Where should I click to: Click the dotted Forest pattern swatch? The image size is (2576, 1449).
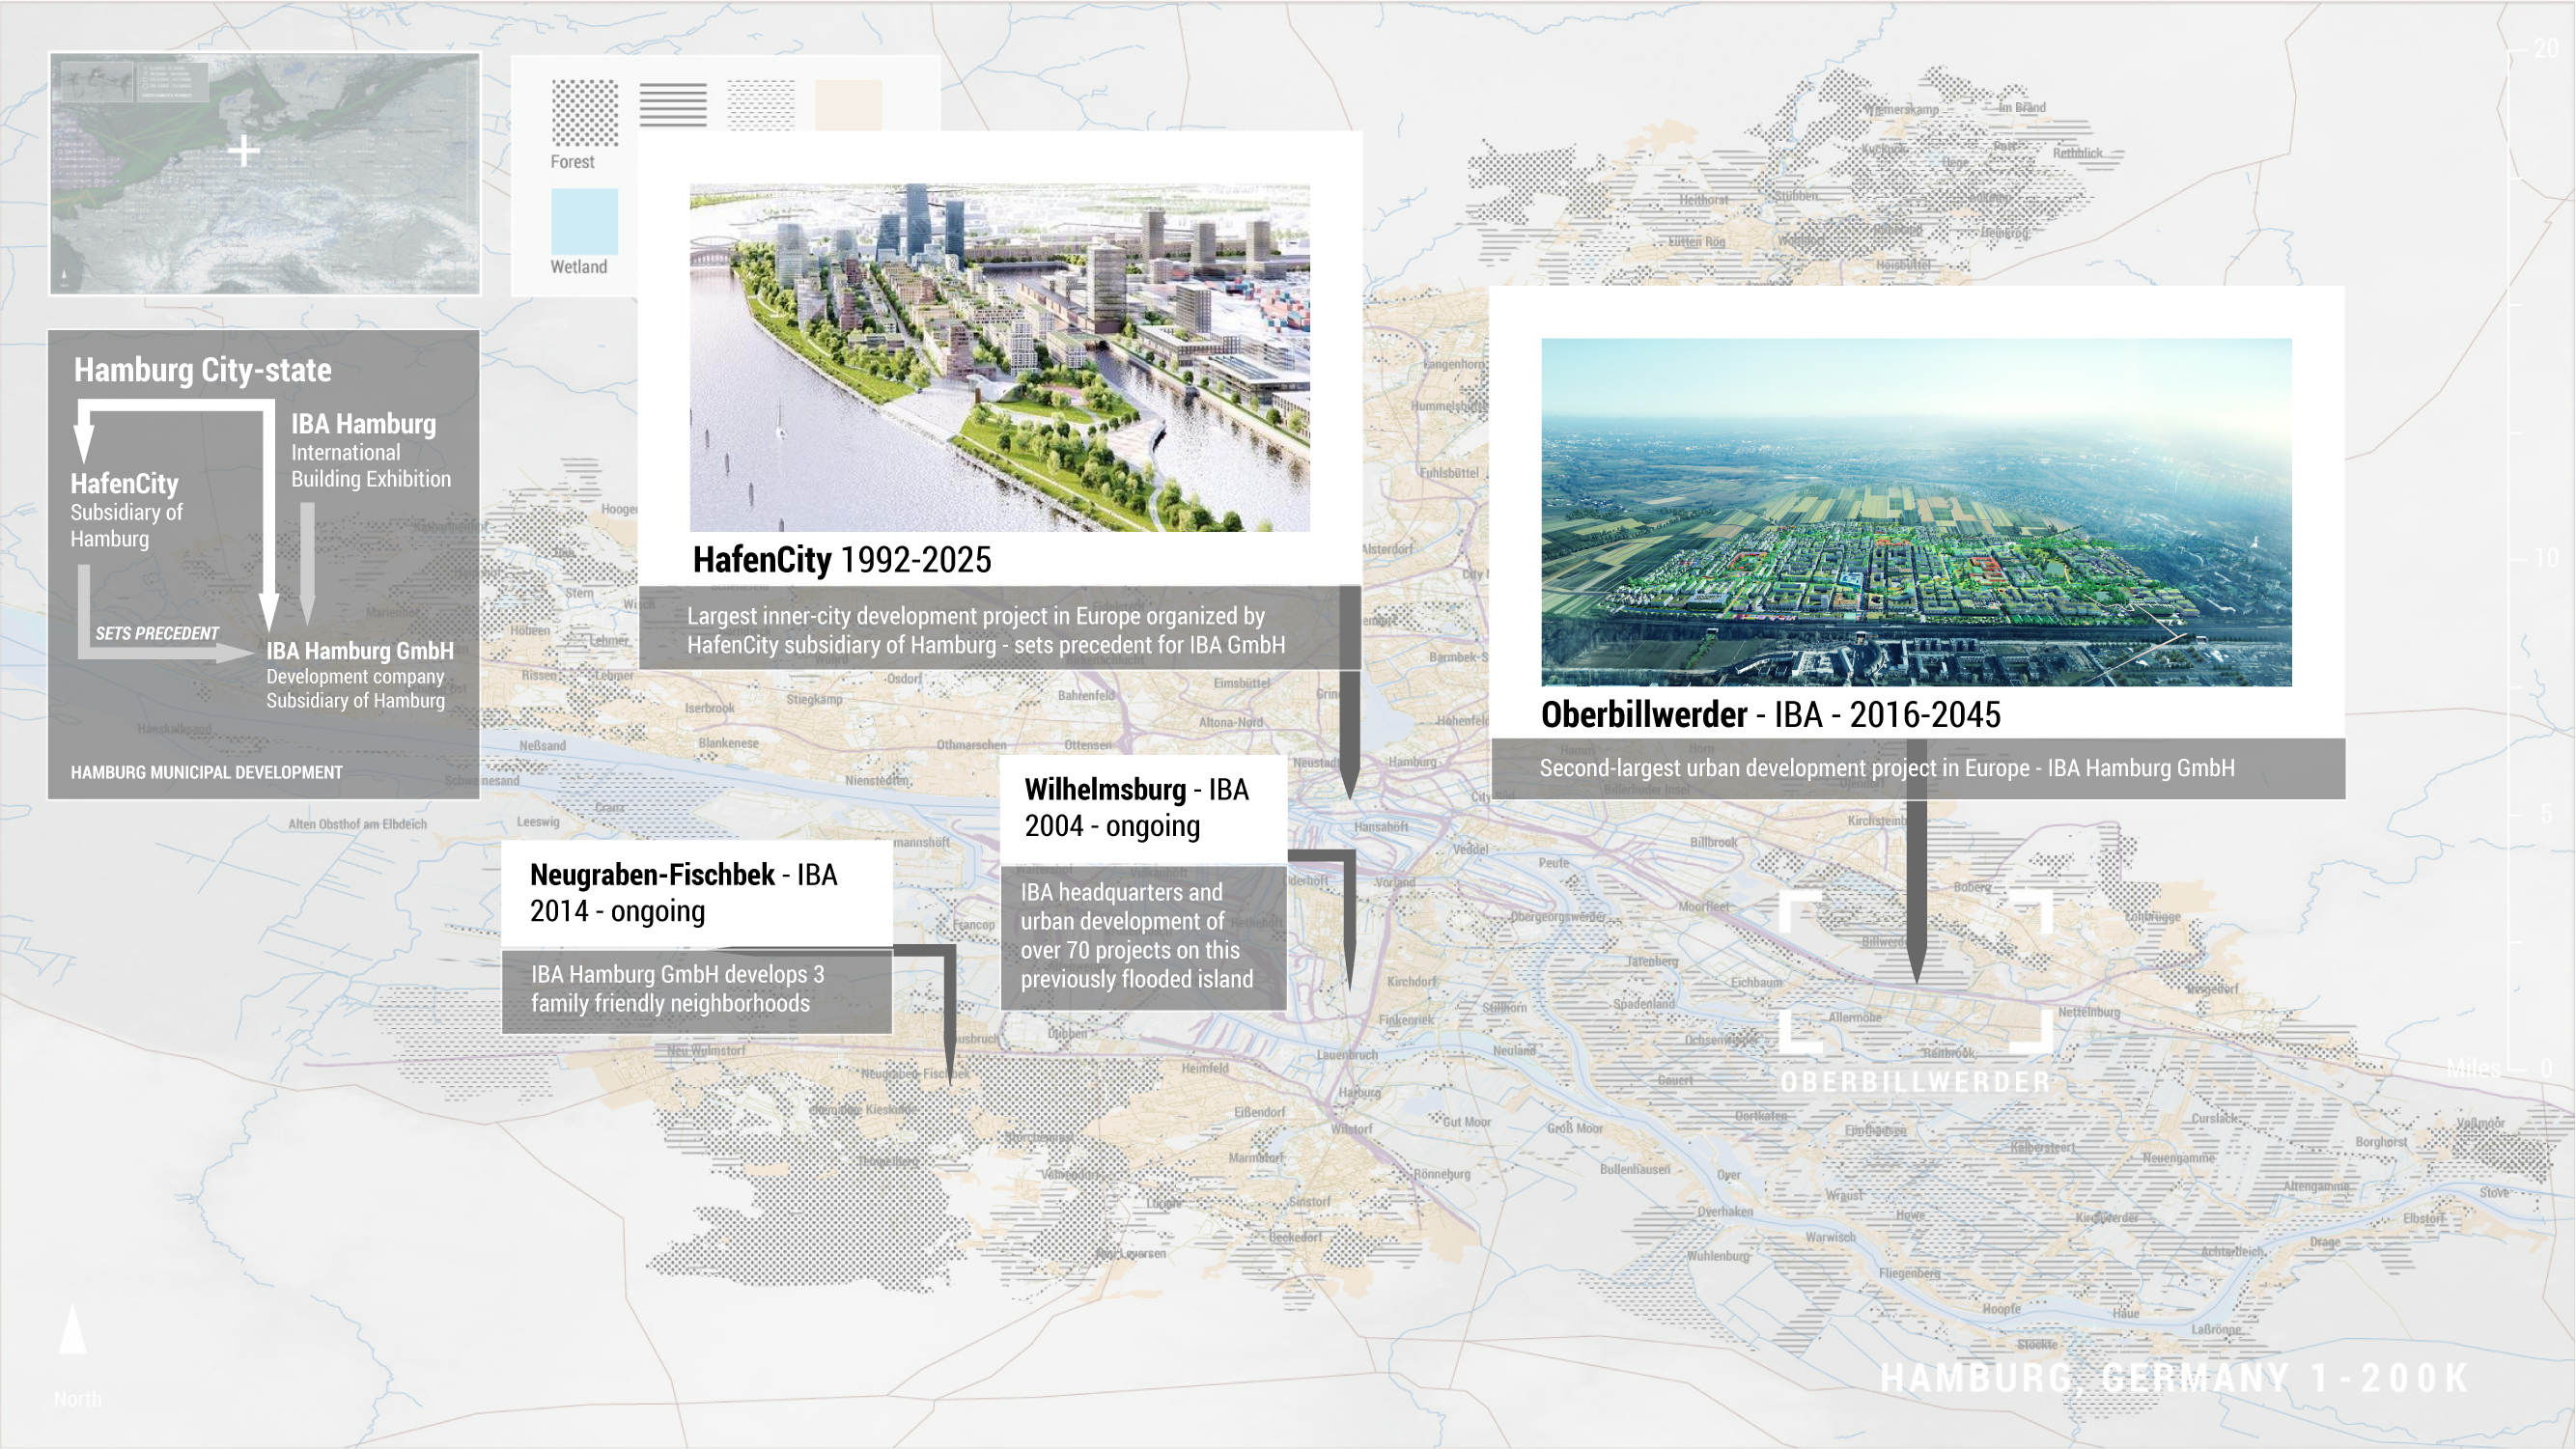pos(585,112)
